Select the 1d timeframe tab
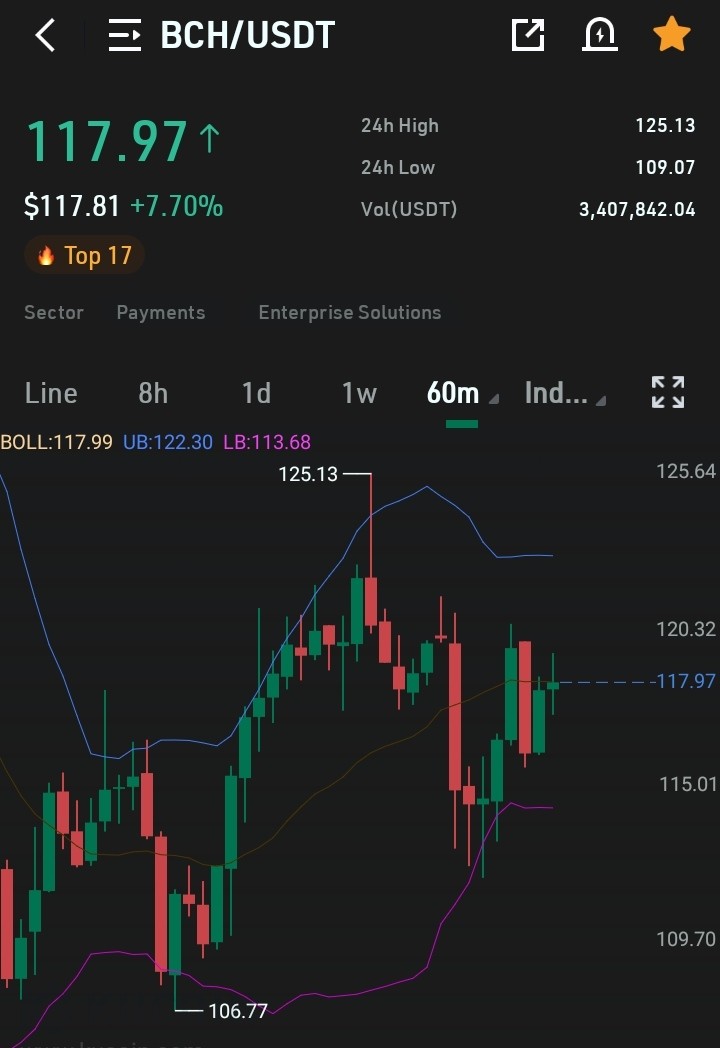Image resolution: width=720 pixels, height=1048 pixels. point(257,393)
